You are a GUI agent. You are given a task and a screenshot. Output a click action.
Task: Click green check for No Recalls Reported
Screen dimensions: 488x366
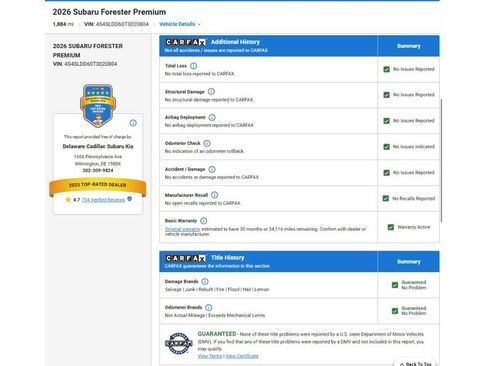(386, 198)
